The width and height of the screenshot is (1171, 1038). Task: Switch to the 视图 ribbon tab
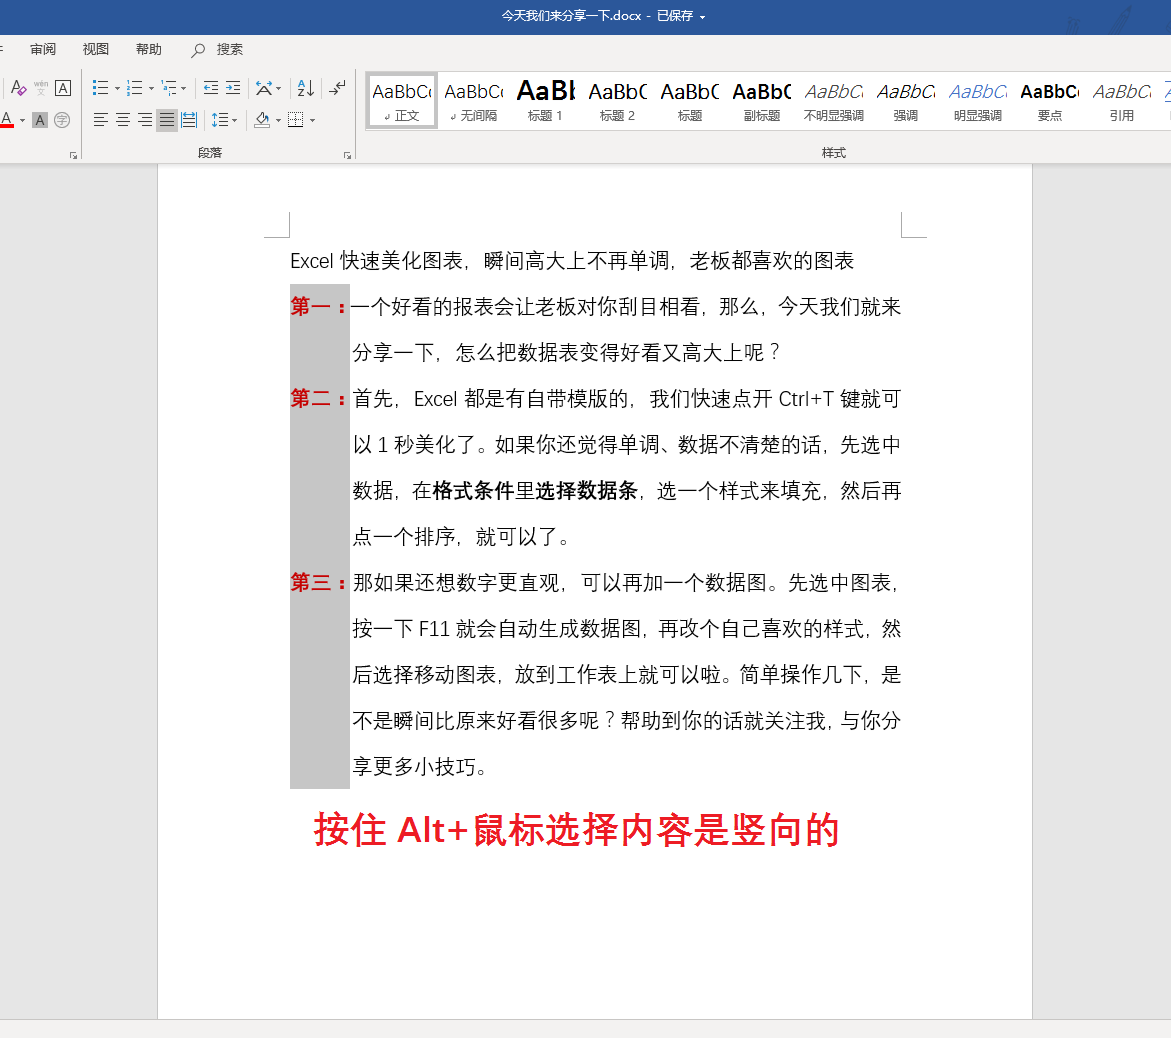(x=95, y=49)
